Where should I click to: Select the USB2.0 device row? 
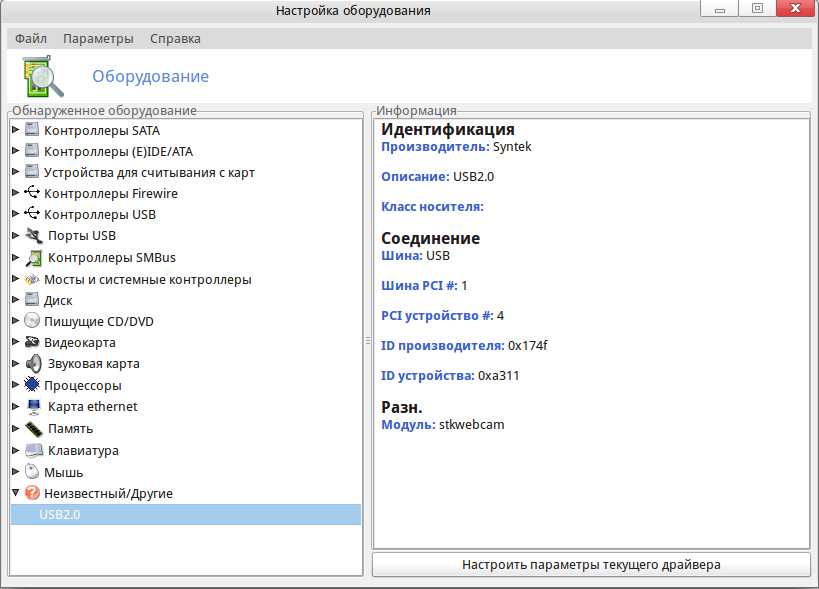point(186,514)
